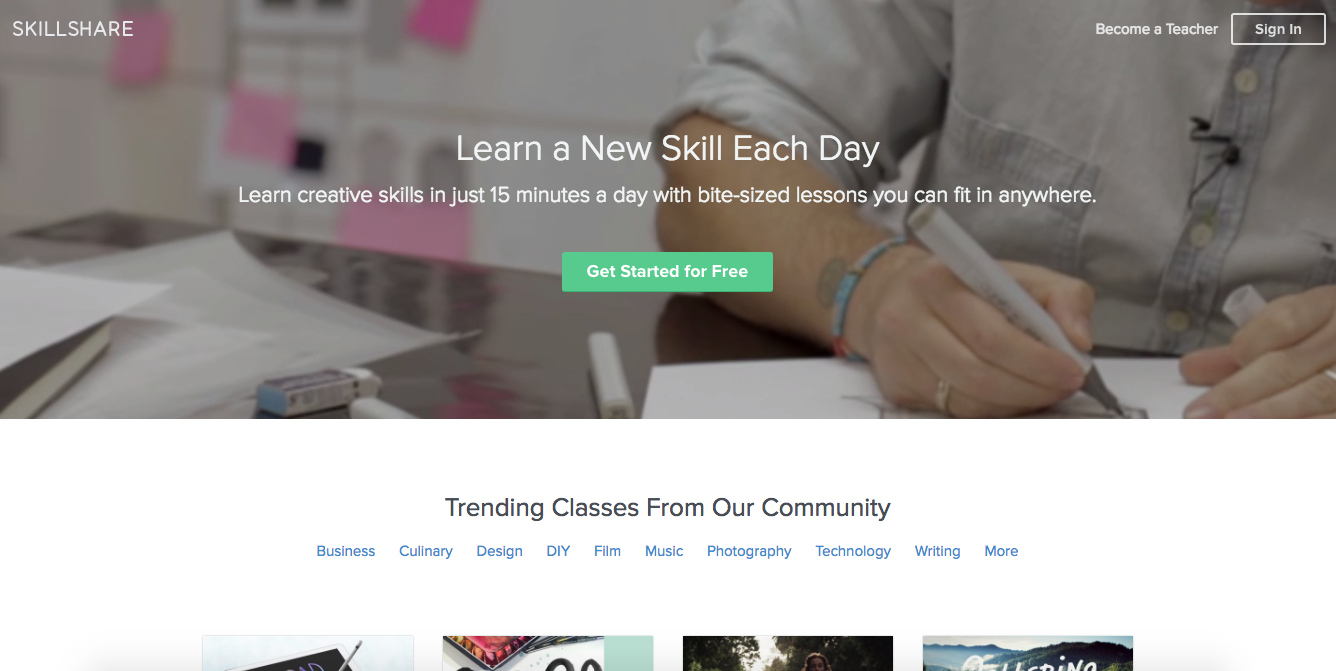Open the fourth class thumbnail with mountains

click(1028, 653)
